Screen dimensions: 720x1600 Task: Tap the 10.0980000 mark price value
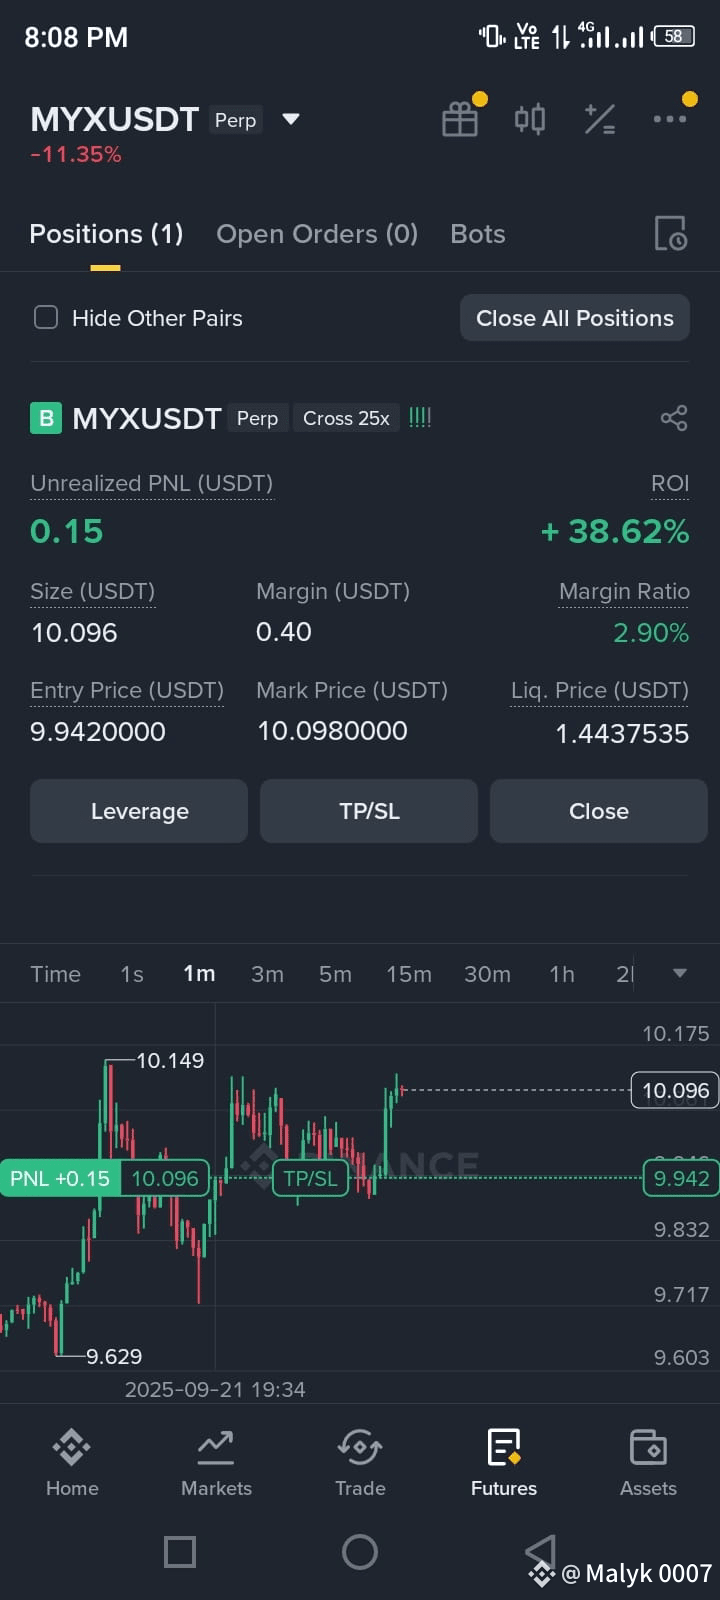pyautogui.click(x=332, y=731)
